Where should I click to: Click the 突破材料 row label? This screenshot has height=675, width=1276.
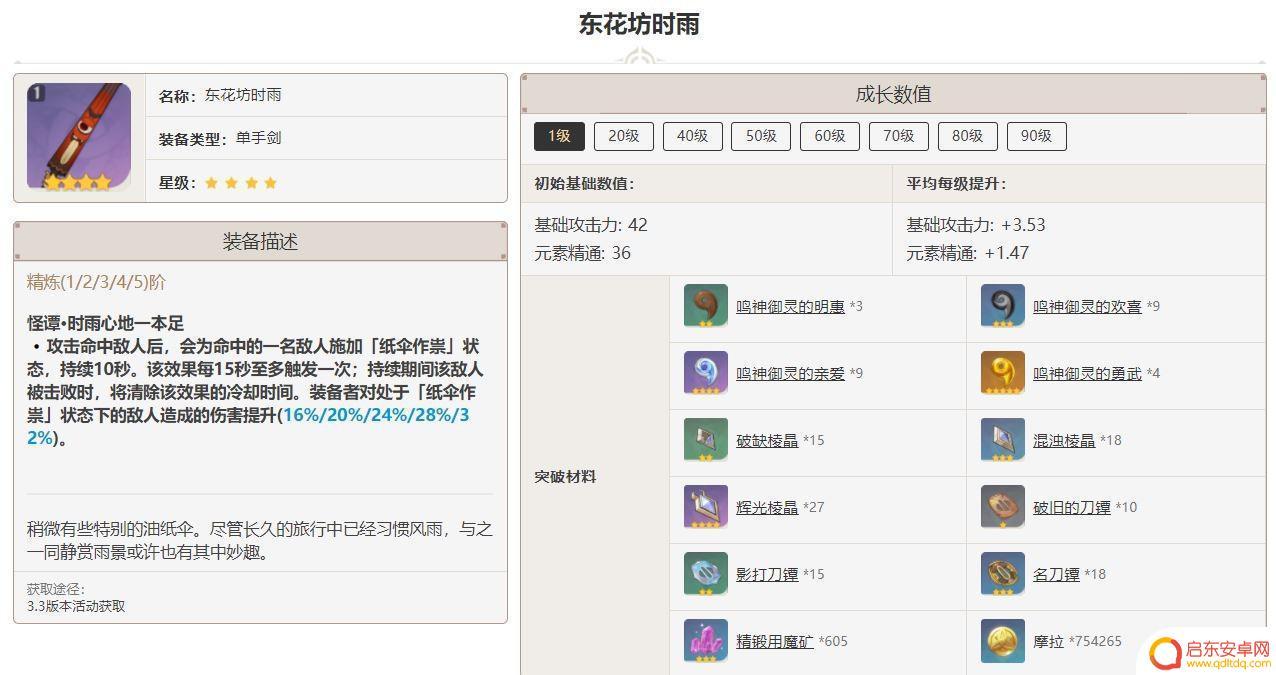(565, 476)
